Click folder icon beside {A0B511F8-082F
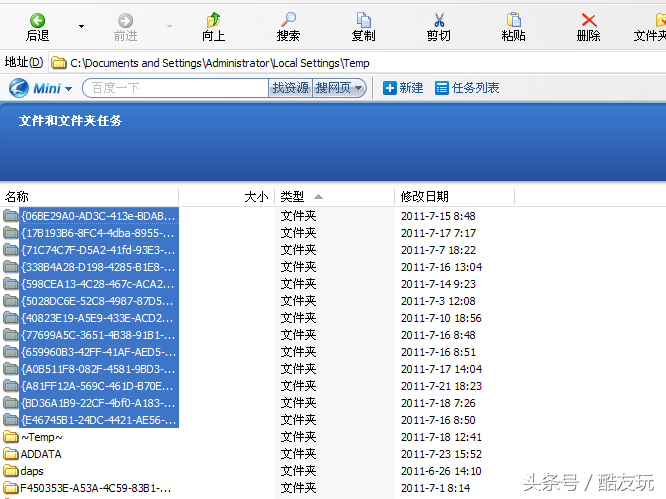 tap(11, 369)
